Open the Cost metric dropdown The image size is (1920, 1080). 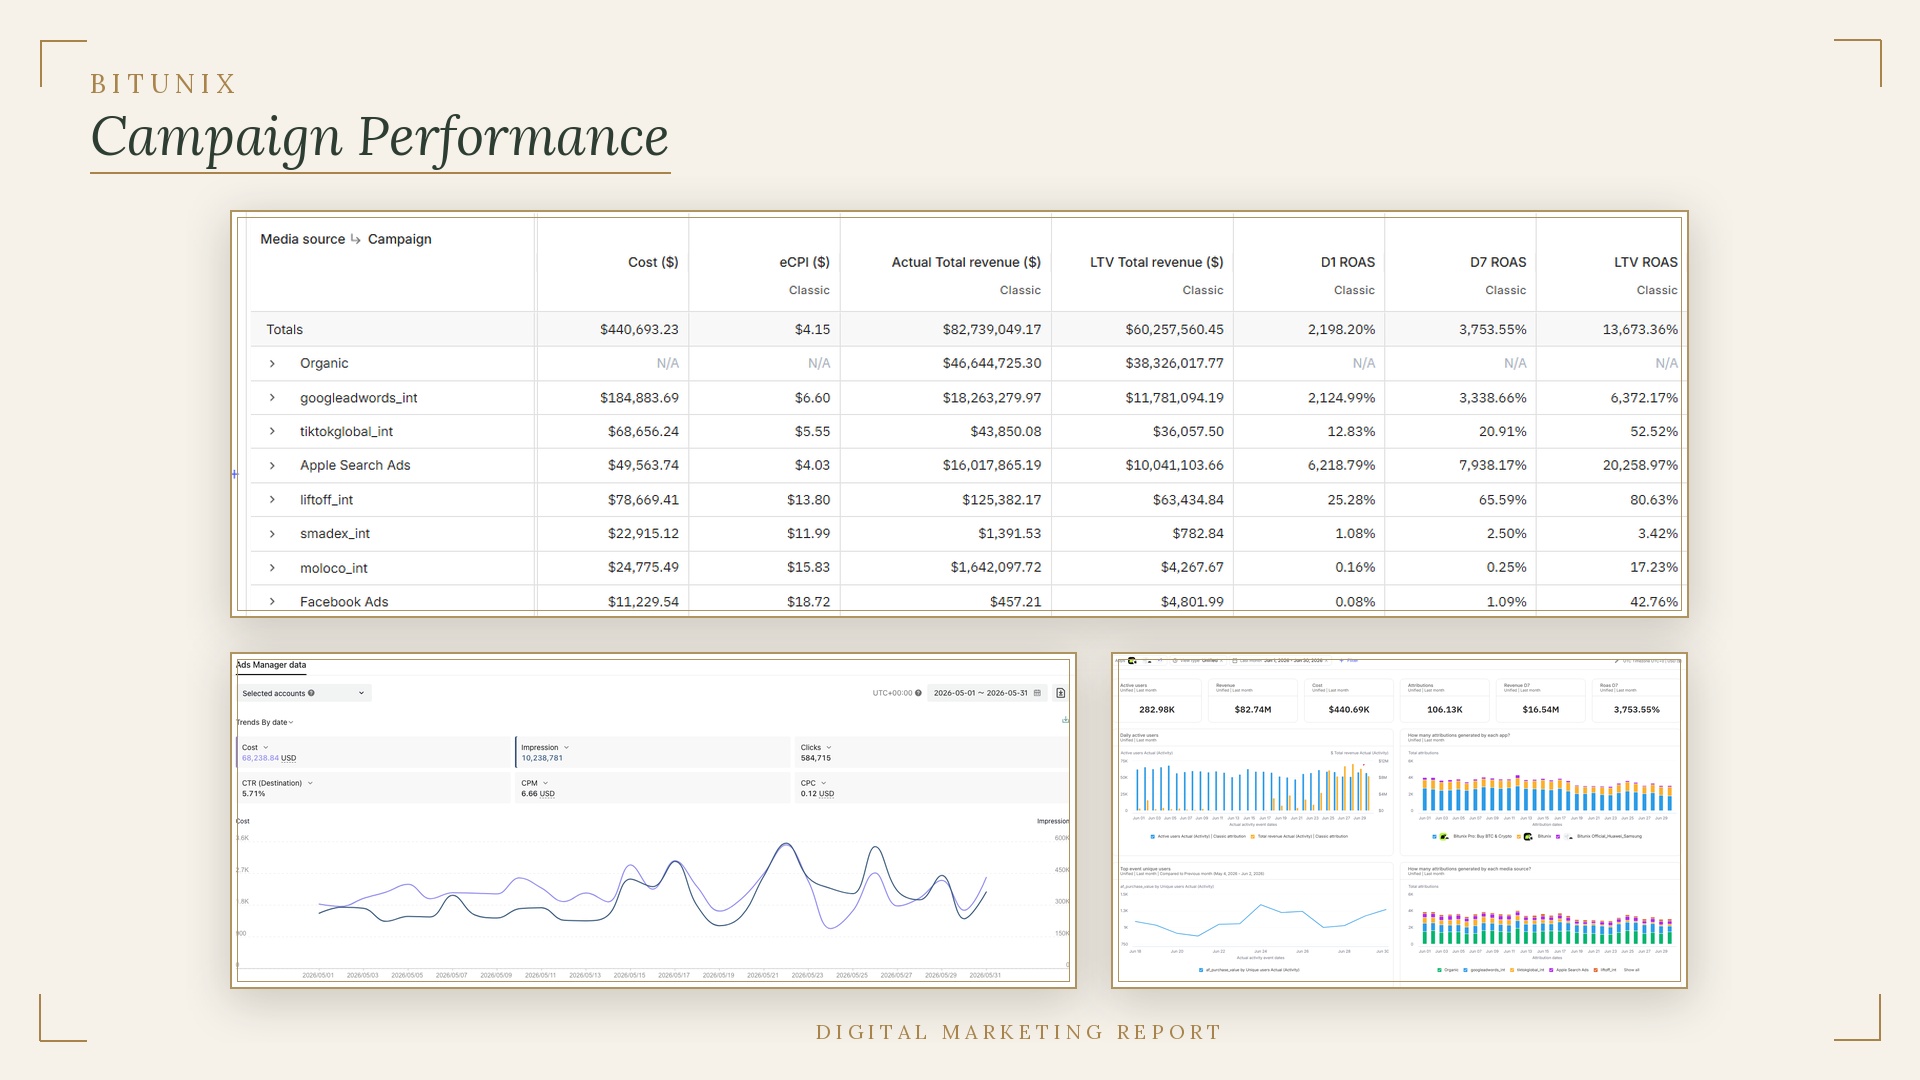tap(266, 747)
